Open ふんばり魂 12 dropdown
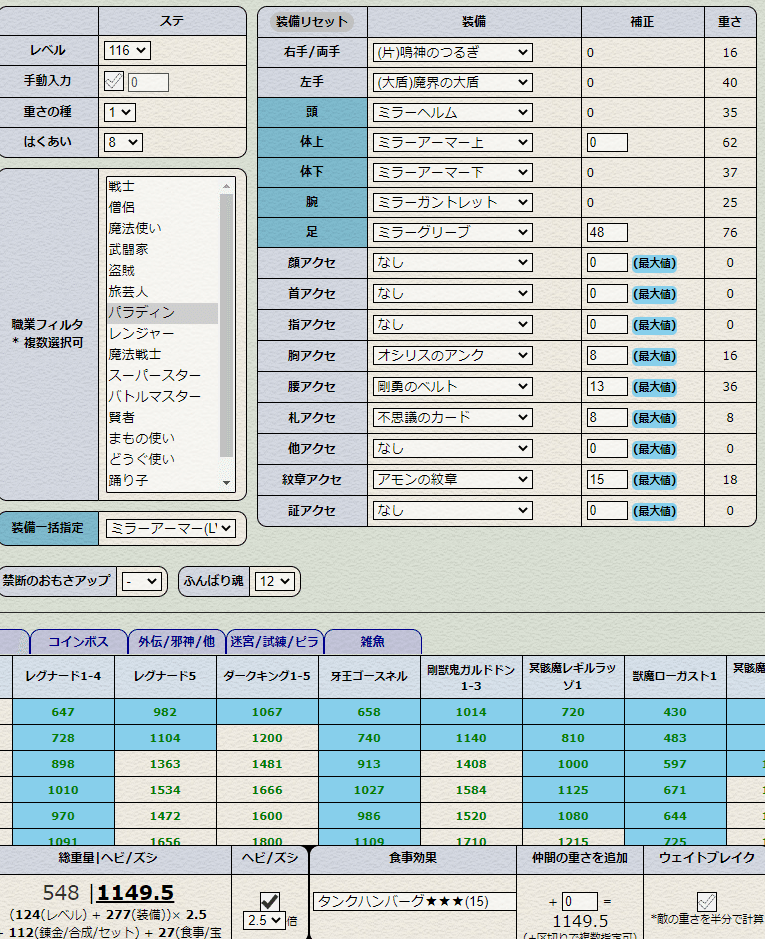765x939 pixels. tap(275, 581)
